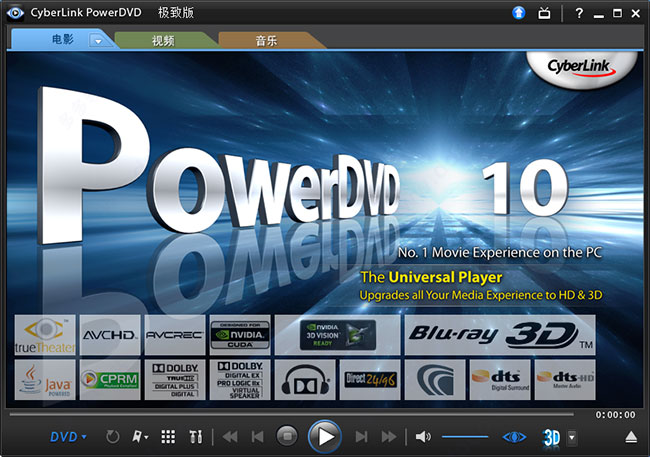The image size is (650, 457).
Task: Click the playback seek bar
Action: tap(292, 414)
